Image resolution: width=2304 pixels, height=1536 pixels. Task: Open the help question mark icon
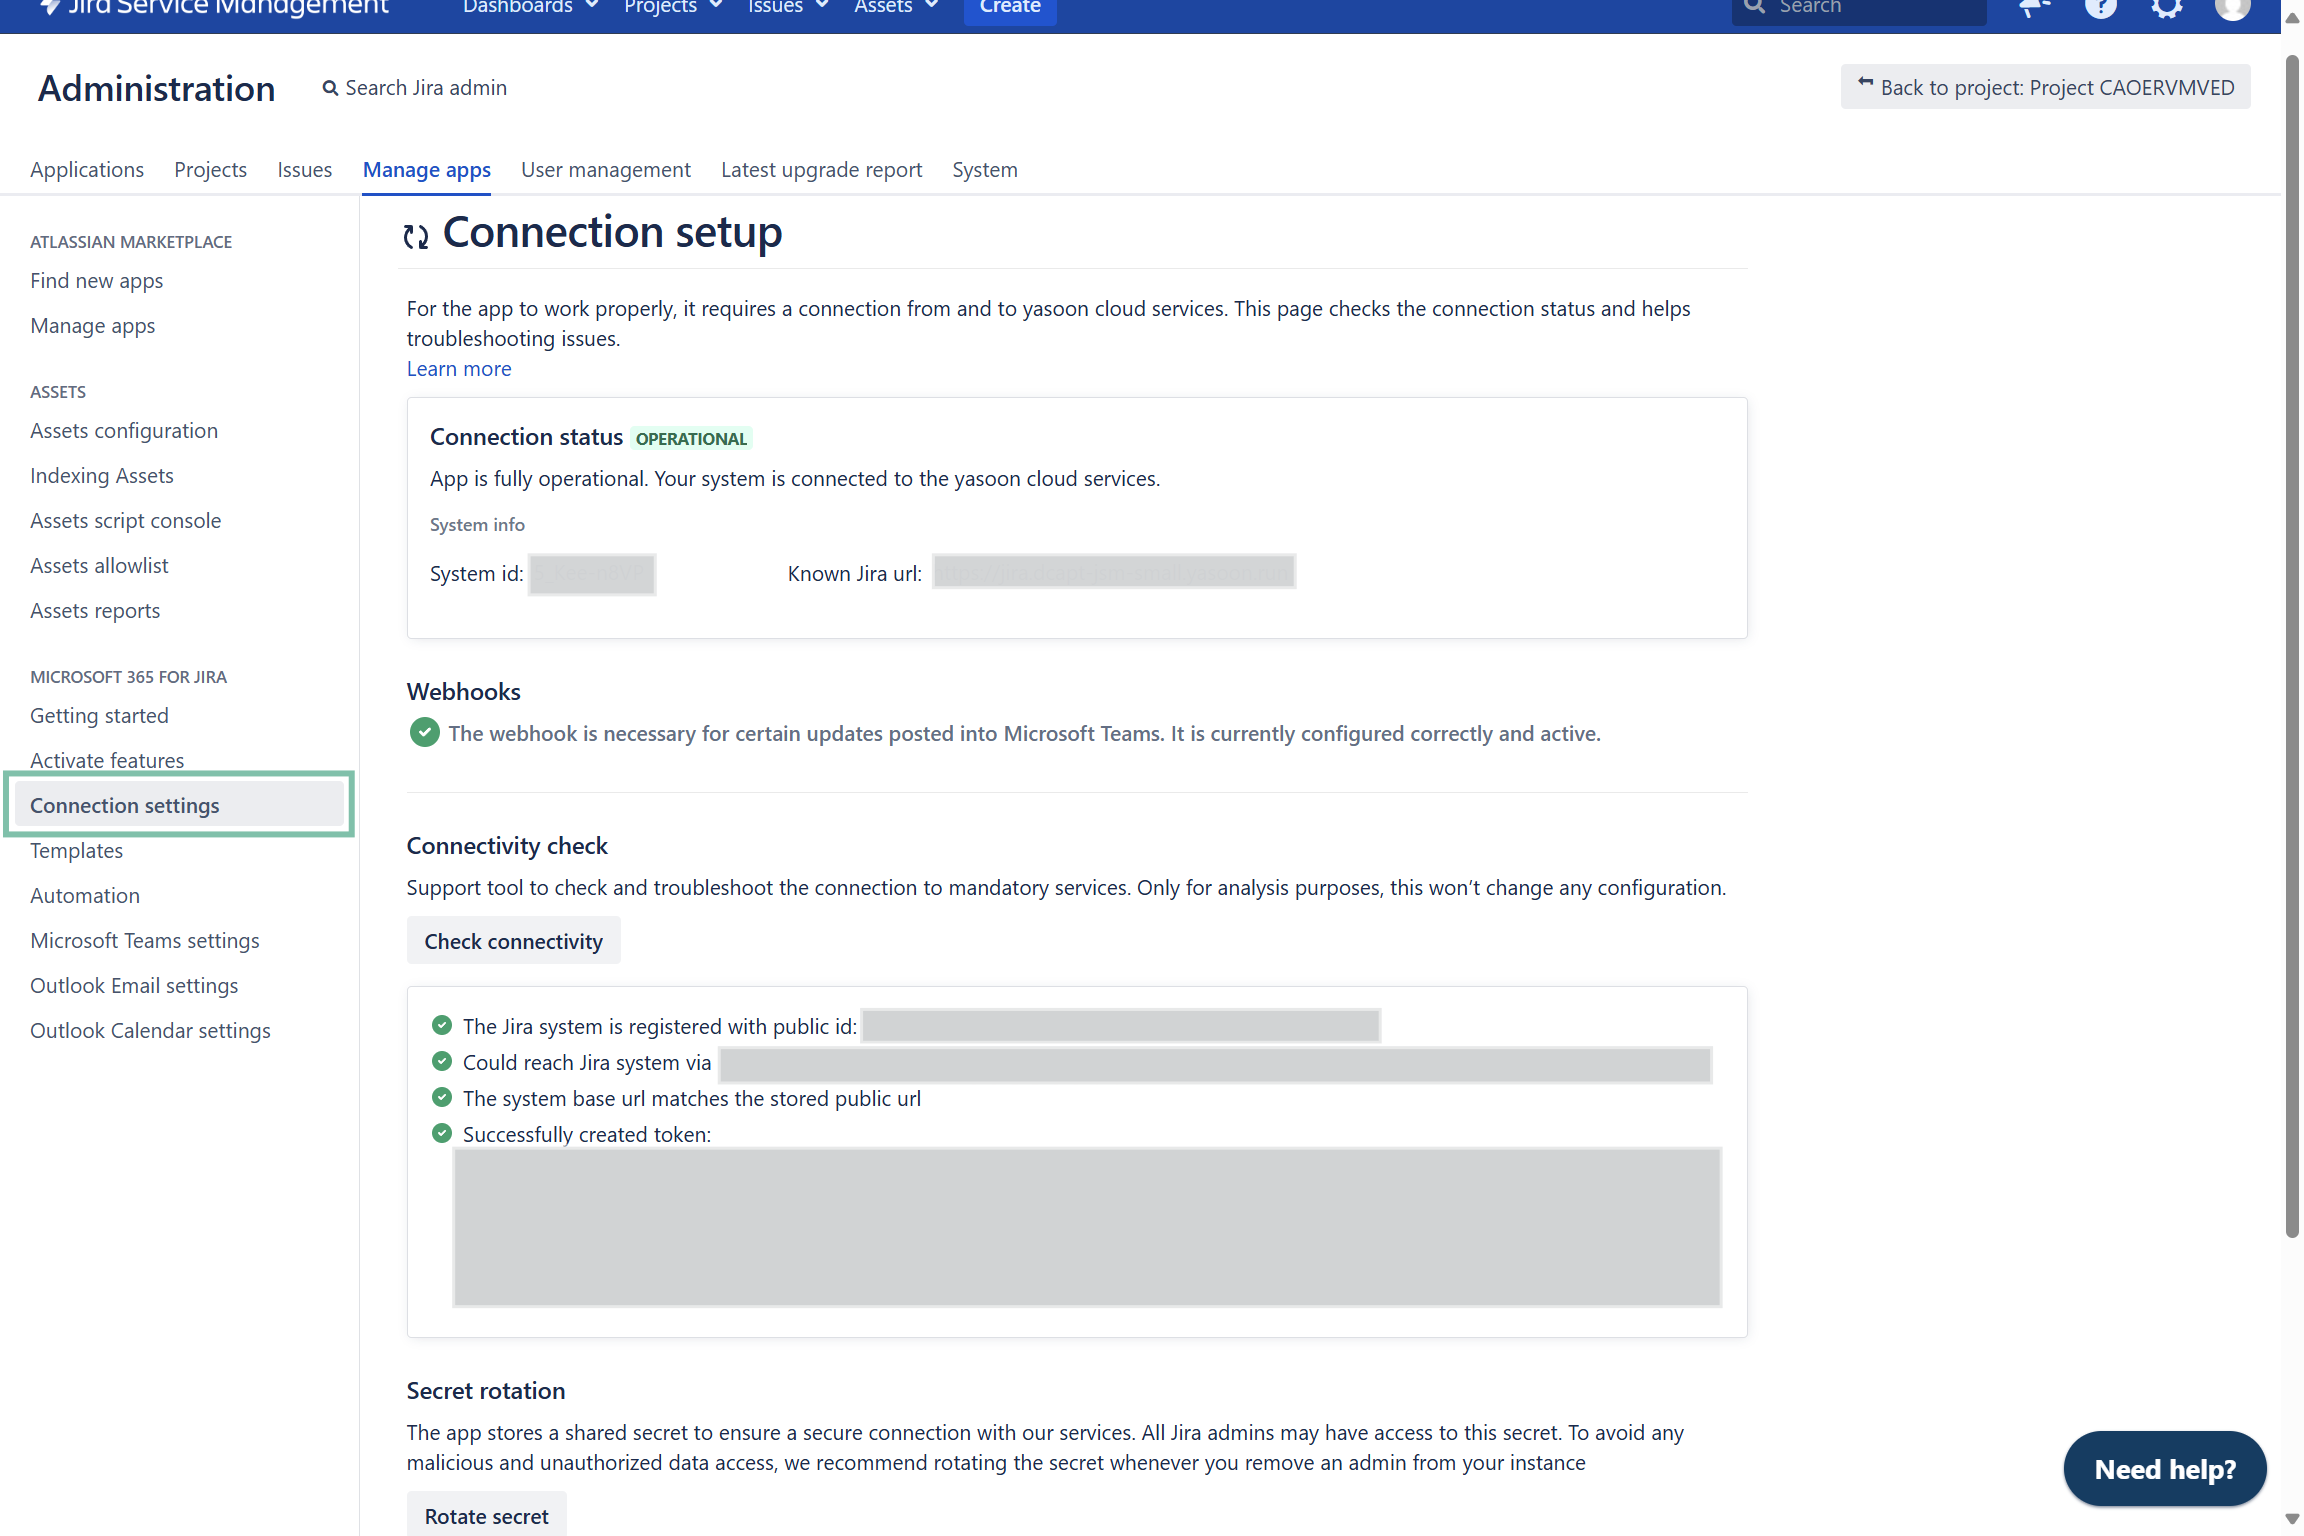tap(2100, 8)
